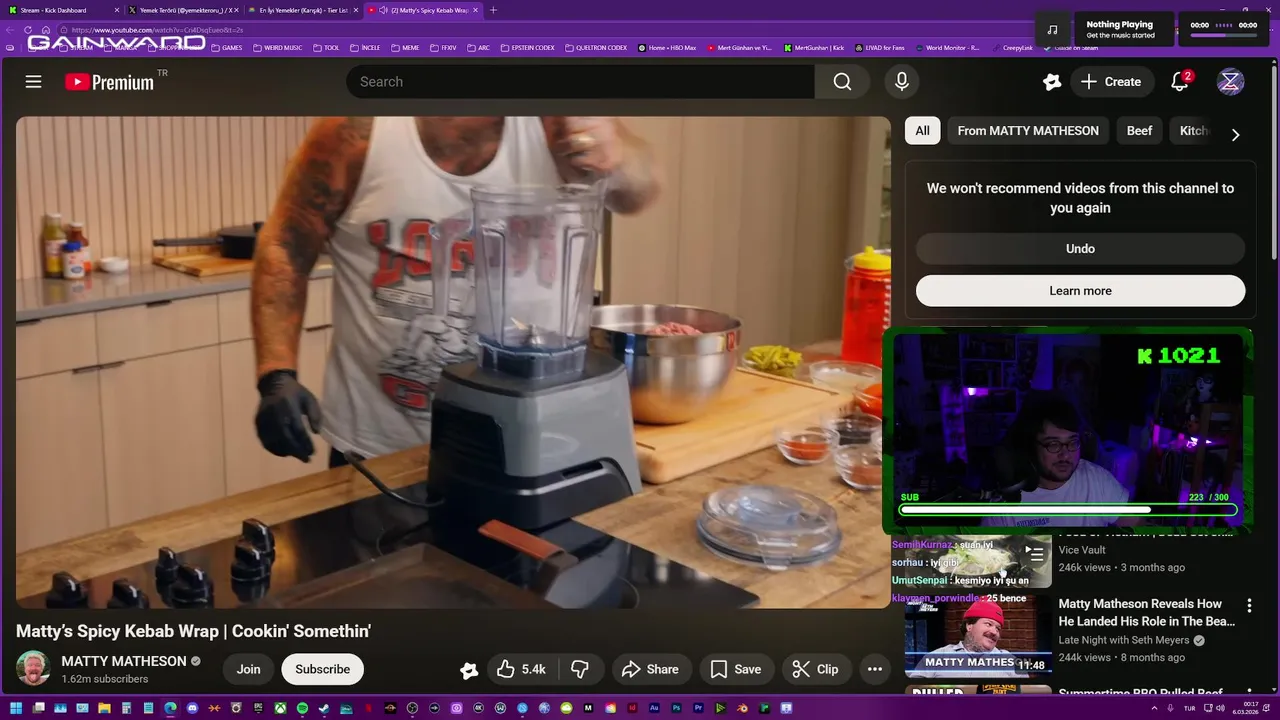
Task: Open the MertGunhan Kick bookmark
Action: (x=815, y=47)
